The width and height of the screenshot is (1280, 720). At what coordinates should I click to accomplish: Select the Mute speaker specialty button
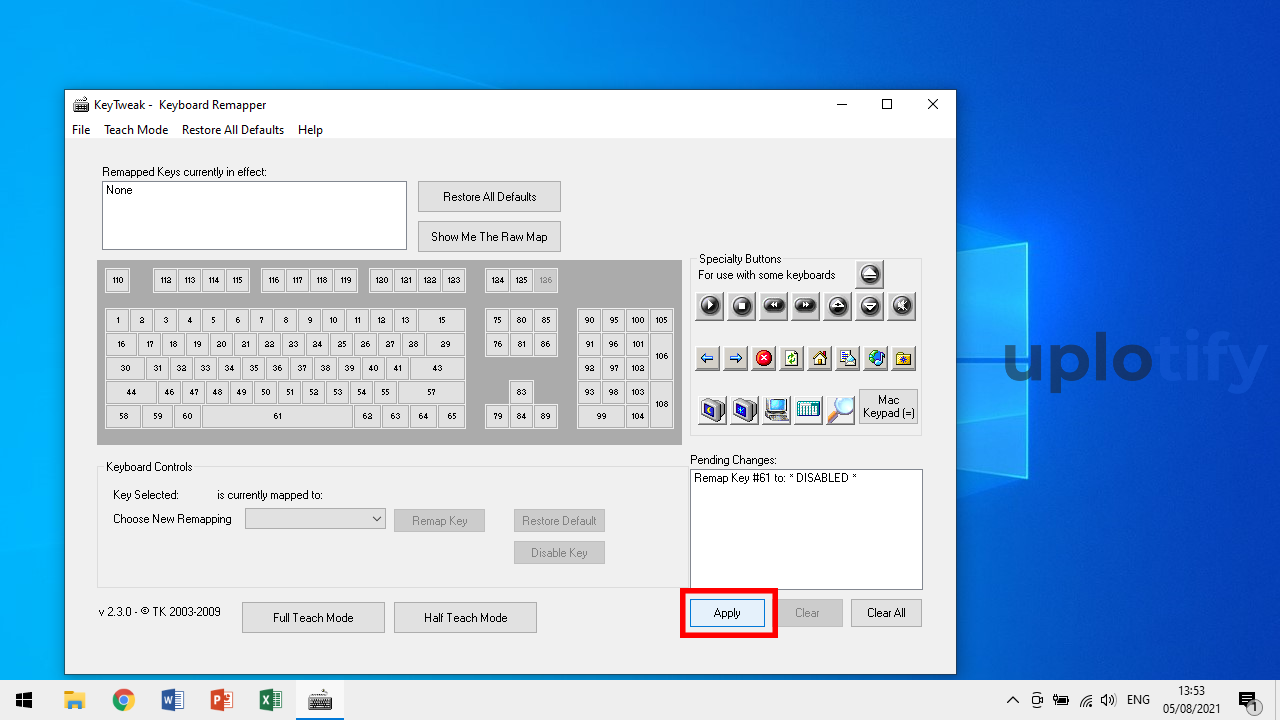point(902,306)
